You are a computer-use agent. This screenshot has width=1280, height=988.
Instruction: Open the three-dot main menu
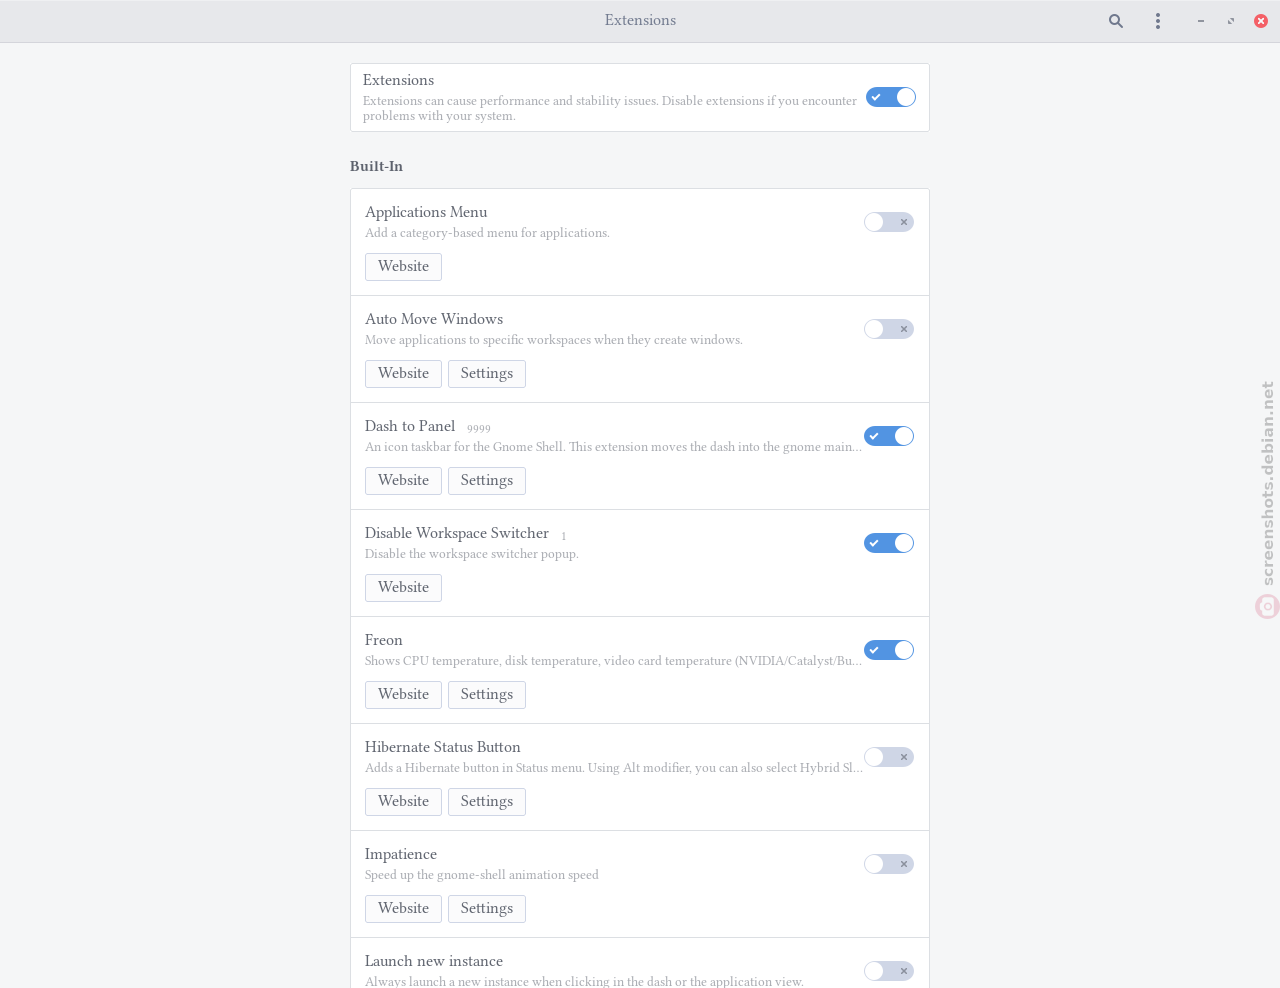[1158, 21]
